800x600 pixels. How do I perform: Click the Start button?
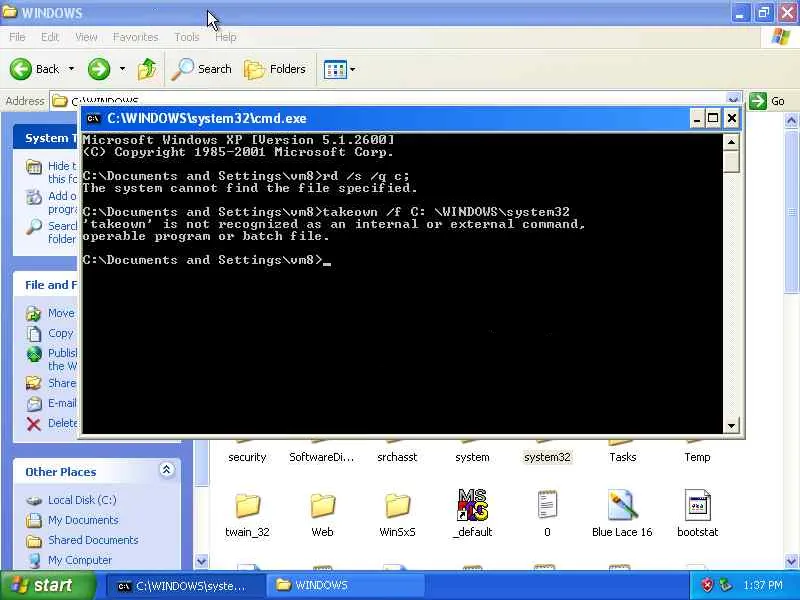point(47,585)
